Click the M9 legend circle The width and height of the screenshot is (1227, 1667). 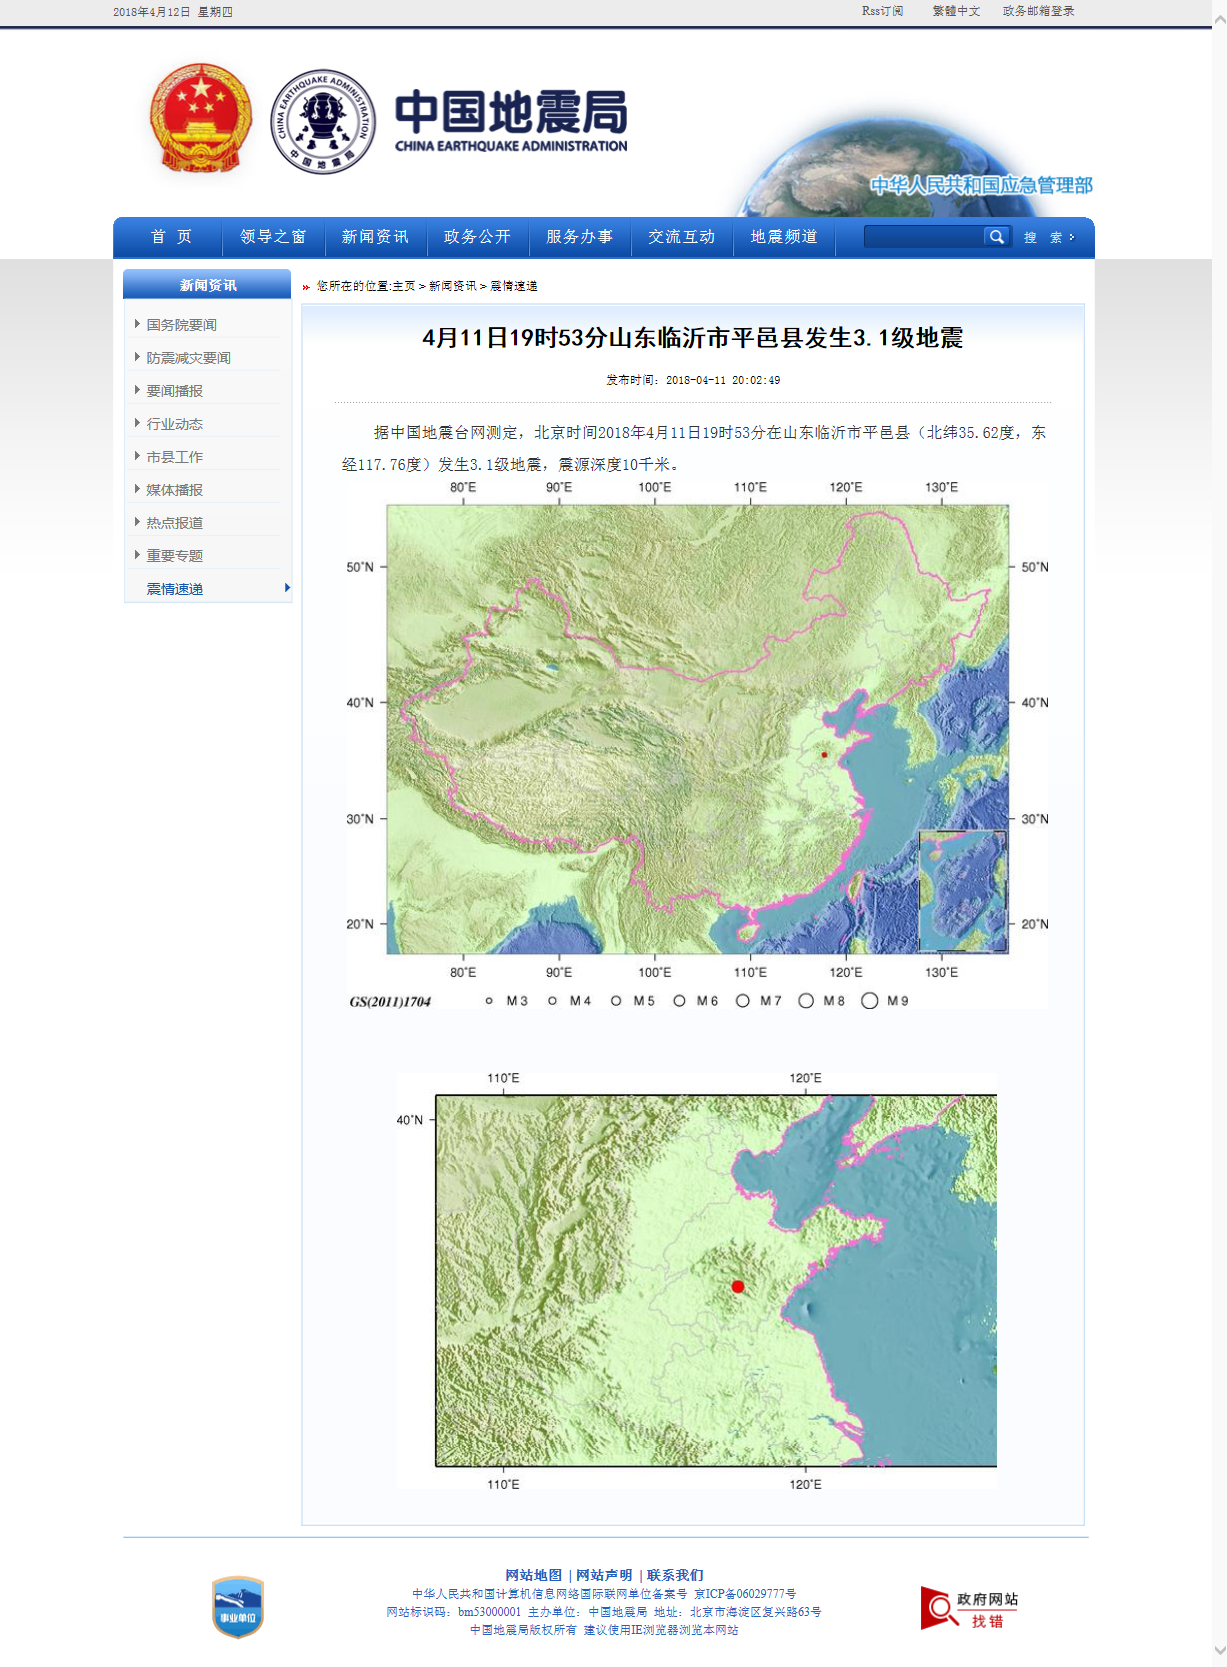tap(870, 1001)
